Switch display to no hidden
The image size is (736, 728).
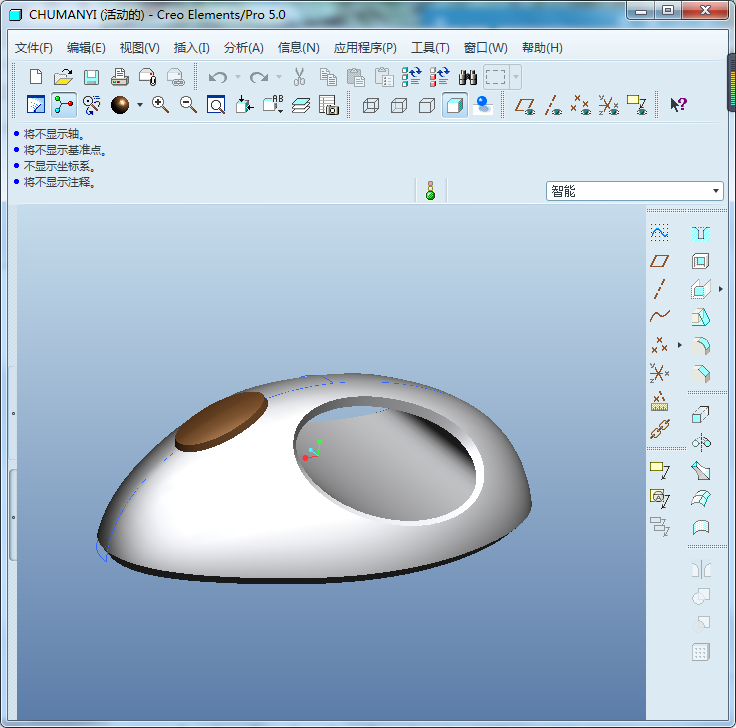[x=427, y=105]
